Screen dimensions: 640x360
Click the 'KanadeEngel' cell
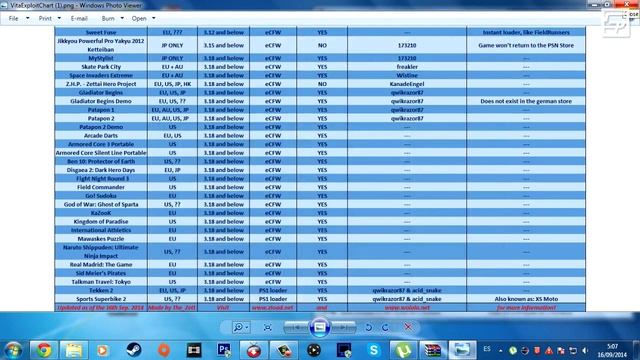click(407, 84)
